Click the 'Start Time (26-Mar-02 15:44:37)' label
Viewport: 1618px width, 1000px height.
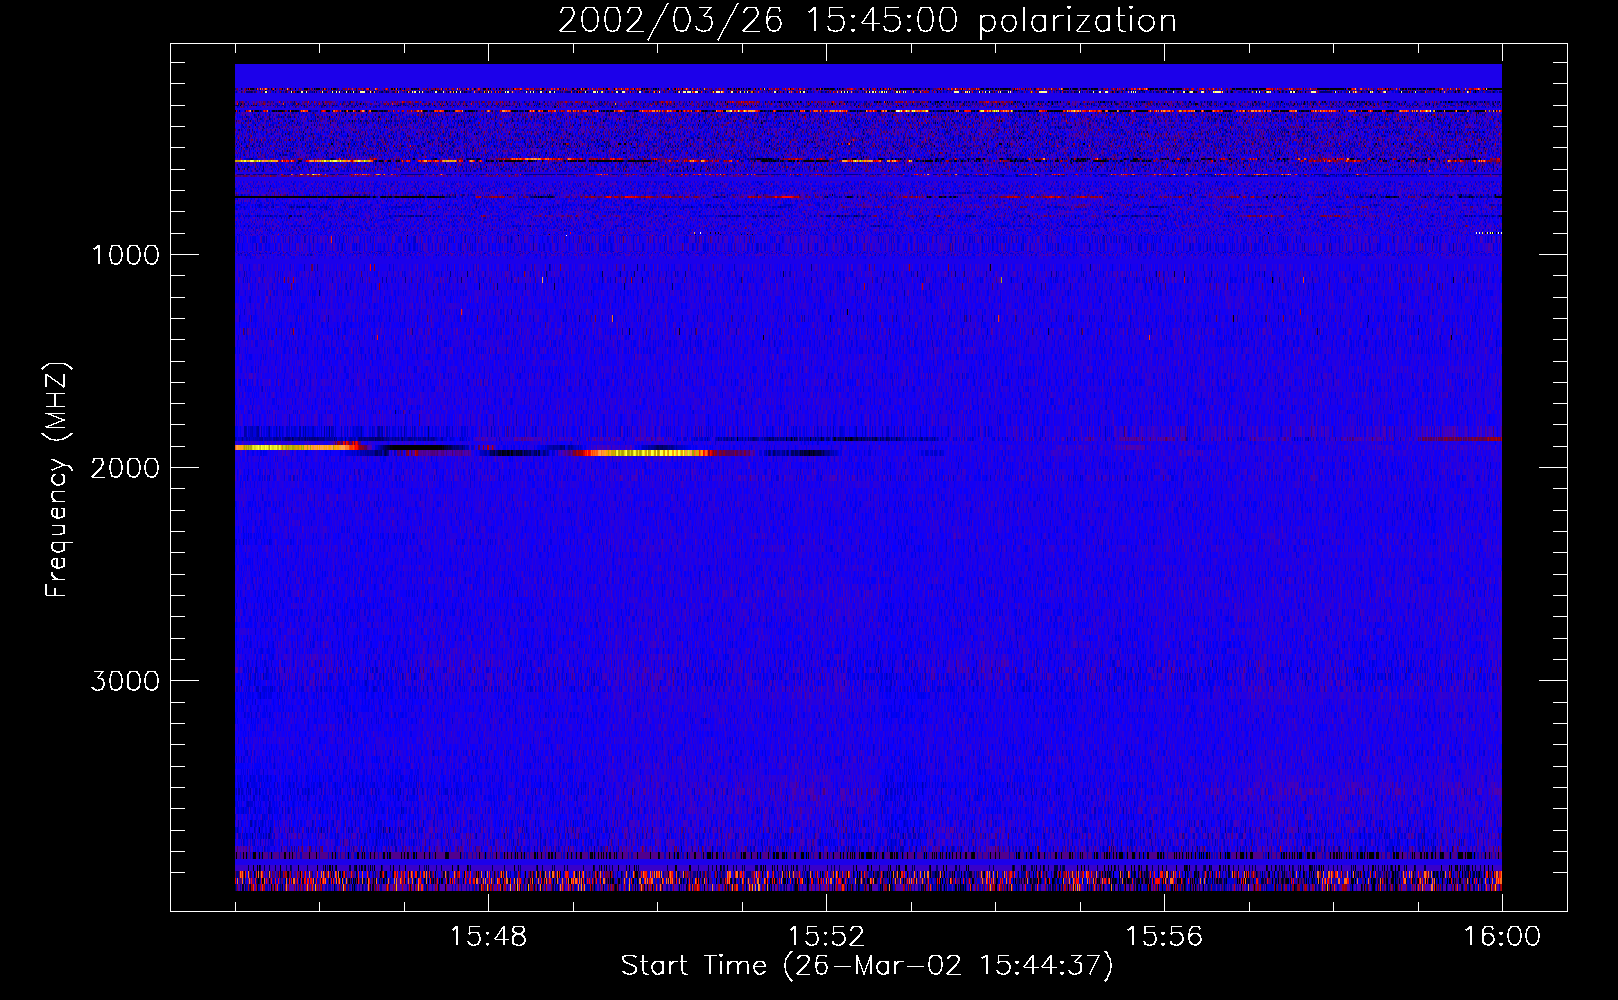[x=867, y=966]
